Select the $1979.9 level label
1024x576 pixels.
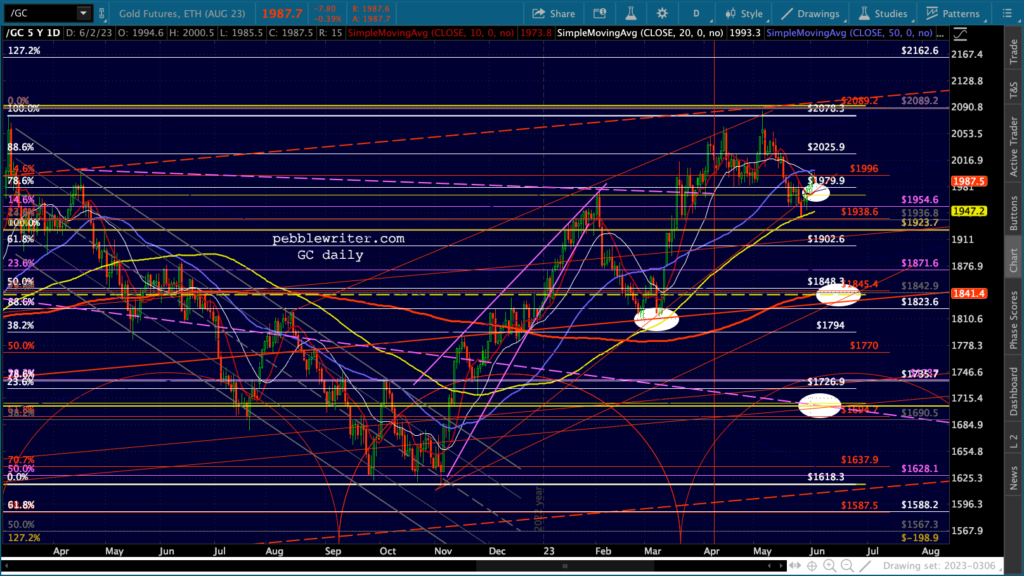(x=825, y=180)
